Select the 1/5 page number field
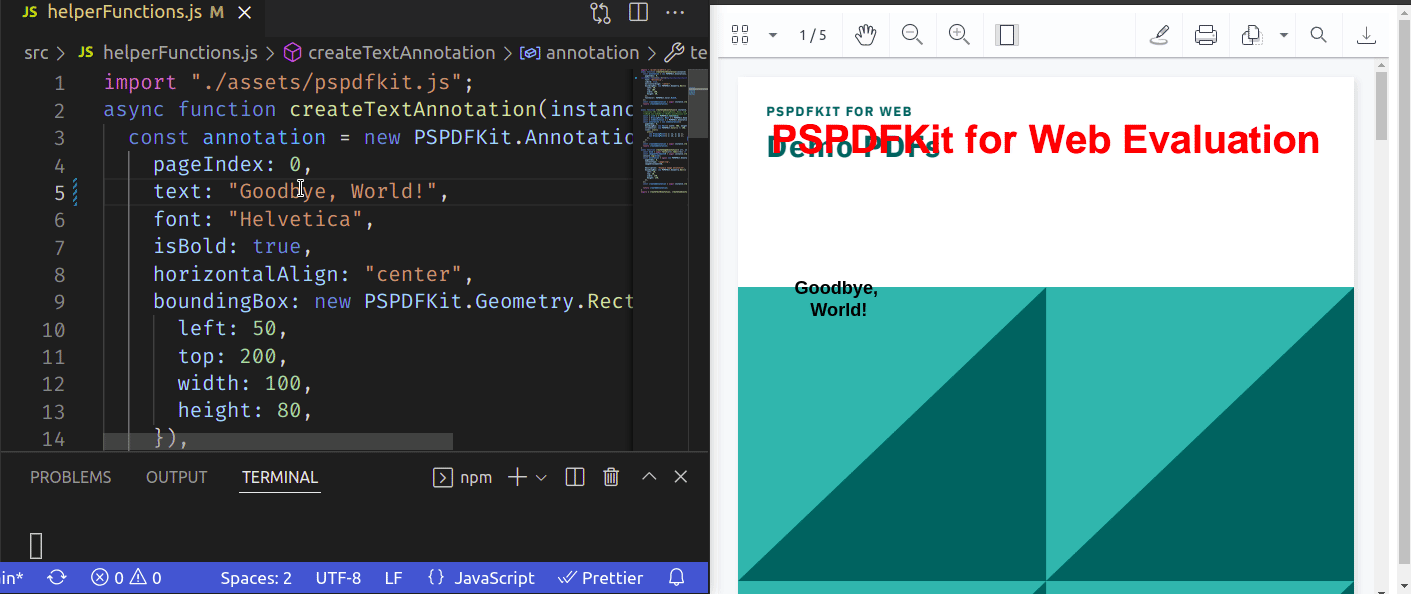Screen dimensions: 1411x594 (x=814, y=34)
